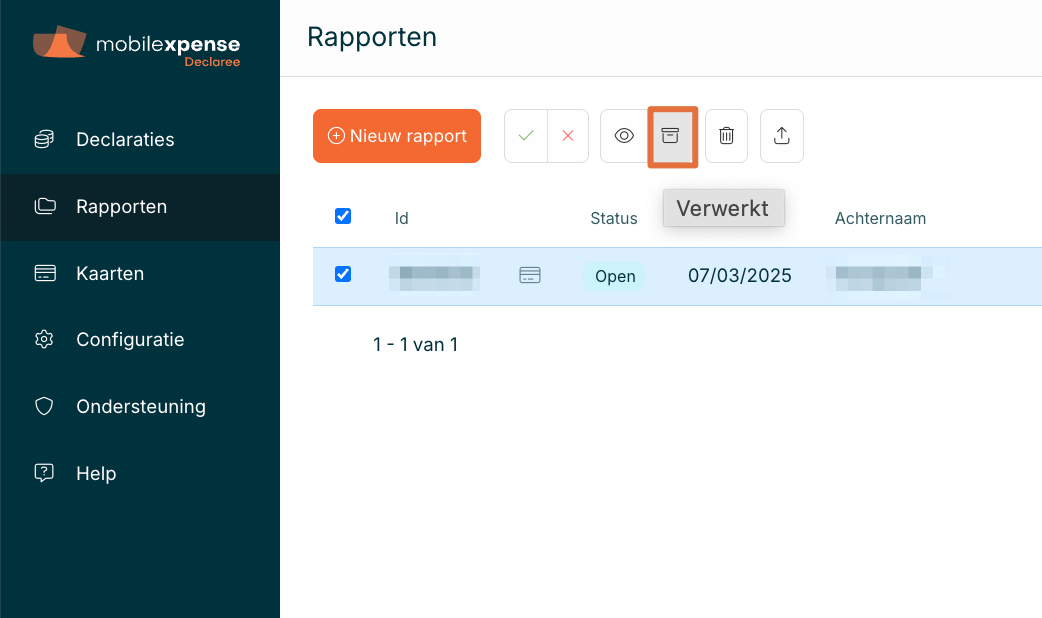Sort by the Status column header
The image size is (1042, 618).
point(614,218)
